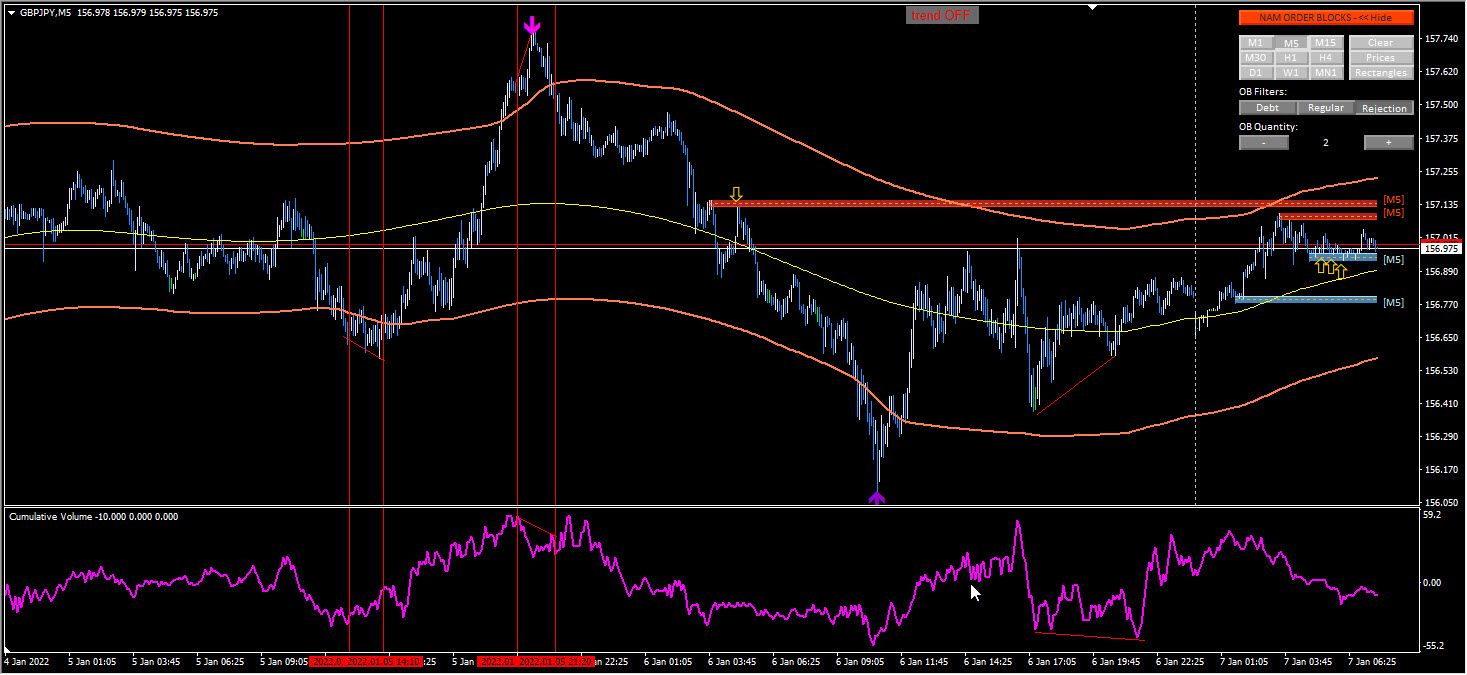
Task: Select the short second red order block
Action: tap(1328, 216)
